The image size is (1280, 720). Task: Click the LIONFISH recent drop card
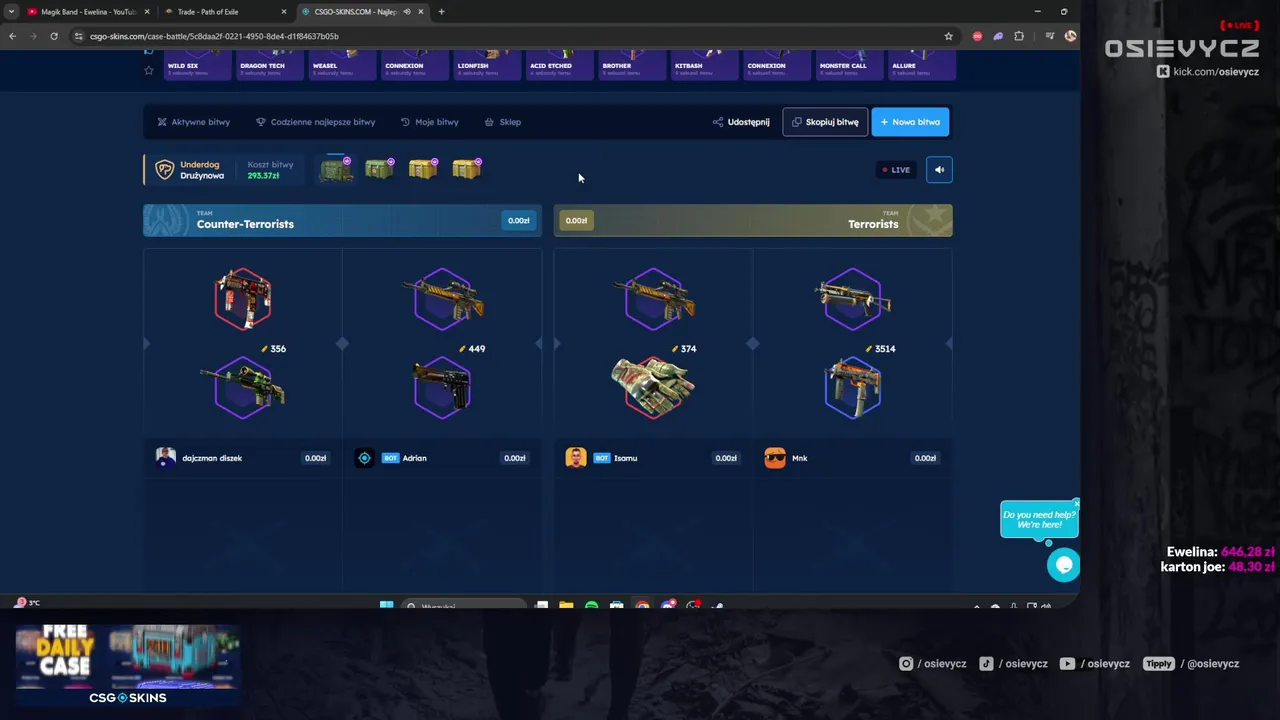point(488,65)
